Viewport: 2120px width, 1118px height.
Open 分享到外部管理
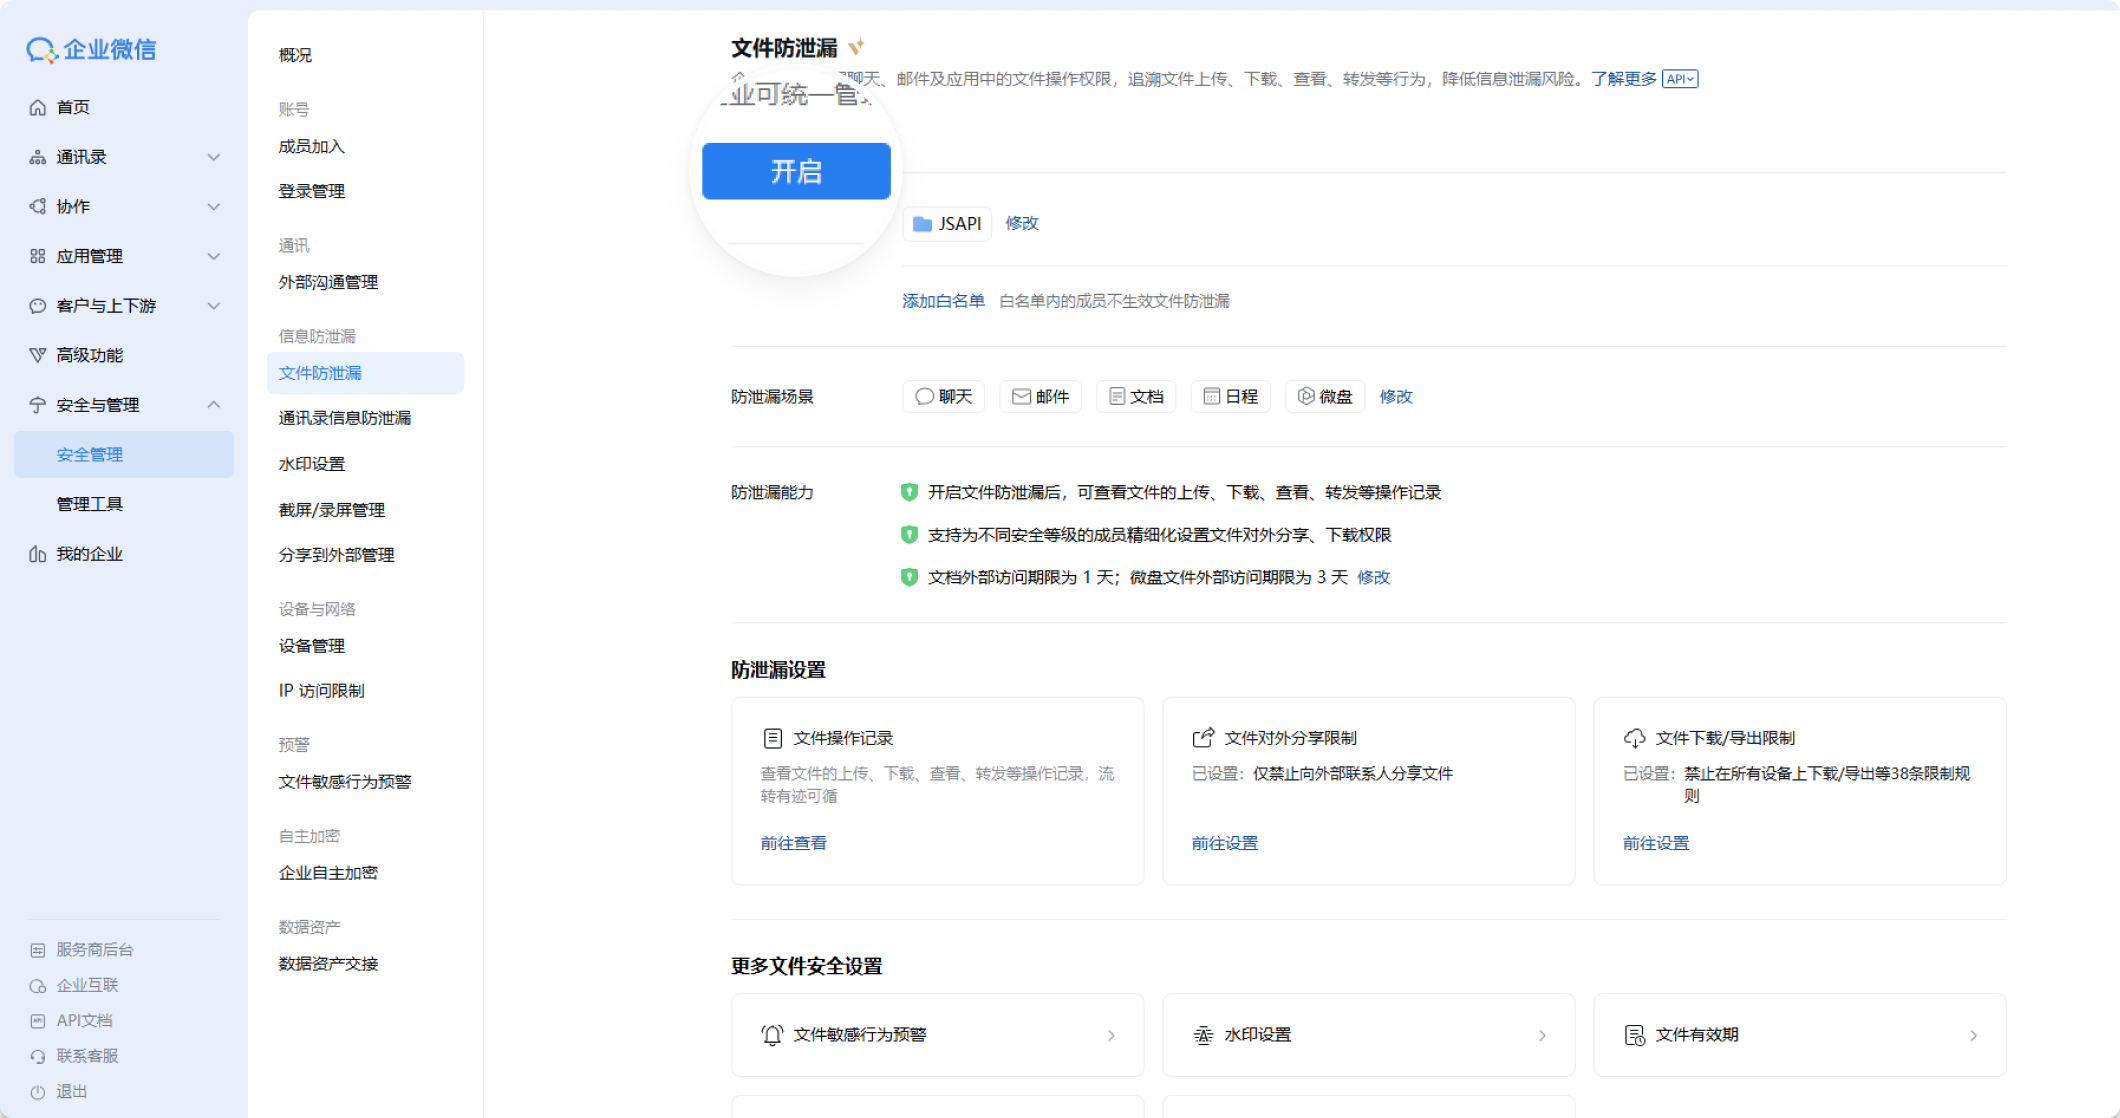[x=337, y=555]
